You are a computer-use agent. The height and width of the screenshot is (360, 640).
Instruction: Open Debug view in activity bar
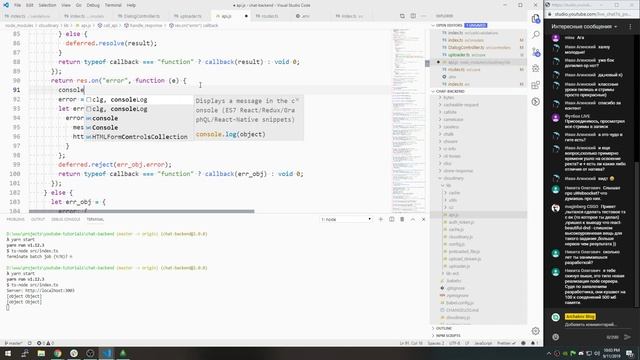pyautogui.click(x=536, y=69)
